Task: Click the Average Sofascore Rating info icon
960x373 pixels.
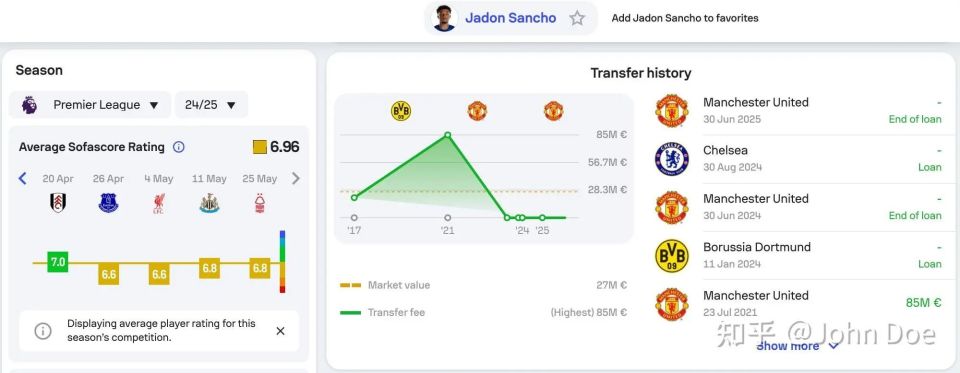Action: (x=179, y=147)
